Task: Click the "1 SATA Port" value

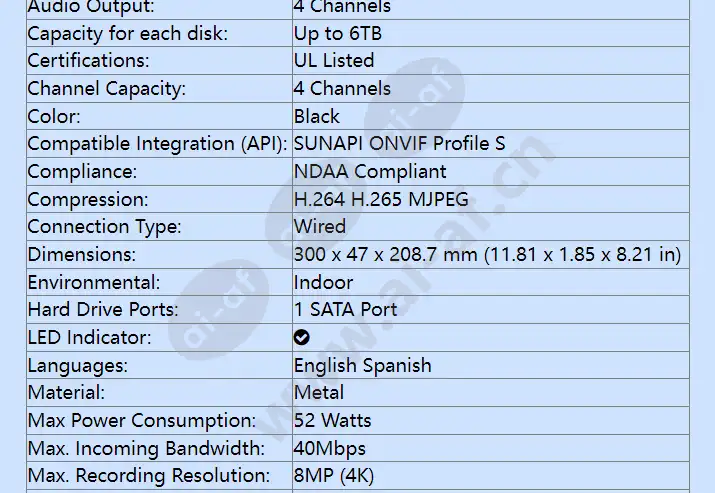Action: point(345,310)
